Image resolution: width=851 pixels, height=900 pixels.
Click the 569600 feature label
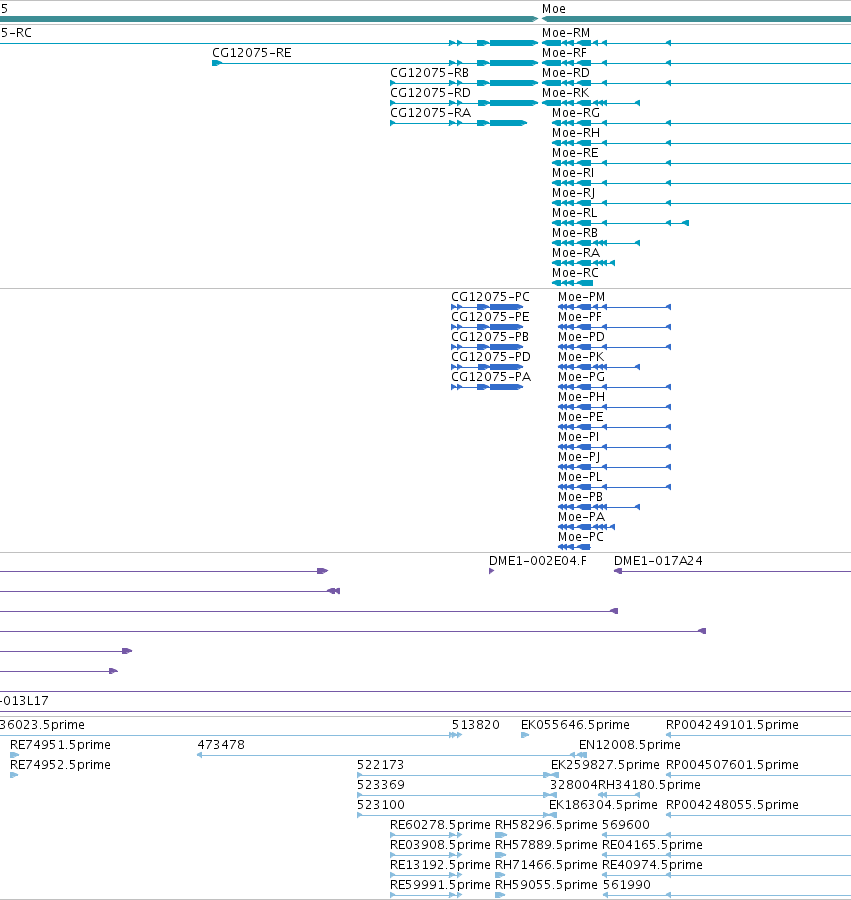(625, 825)
